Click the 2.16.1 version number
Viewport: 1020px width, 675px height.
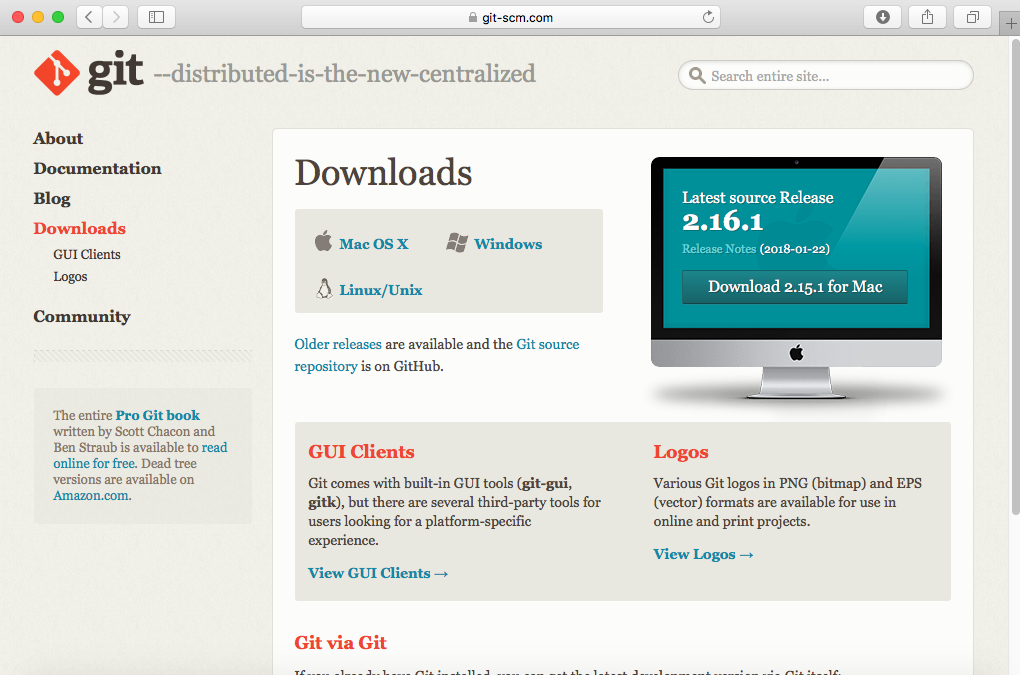[722, 222]
